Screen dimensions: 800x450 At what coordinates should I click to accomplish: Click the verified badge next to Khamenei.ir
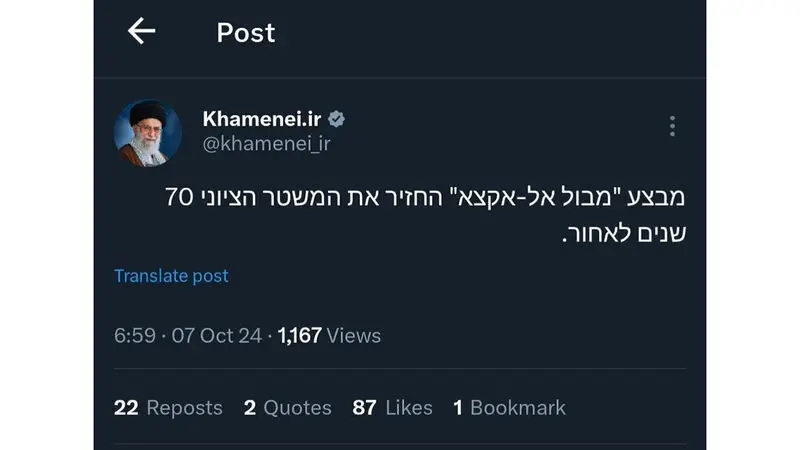[336, 119]
